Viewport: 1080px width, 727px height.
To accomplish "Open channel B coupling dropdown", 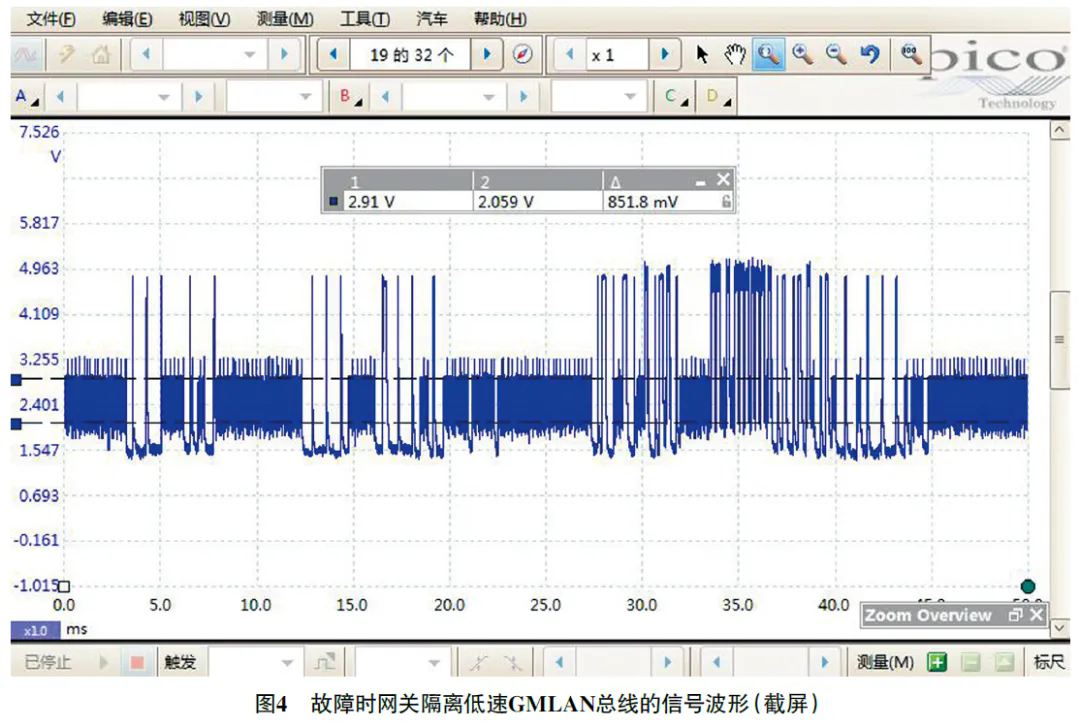I will (598, 97).
